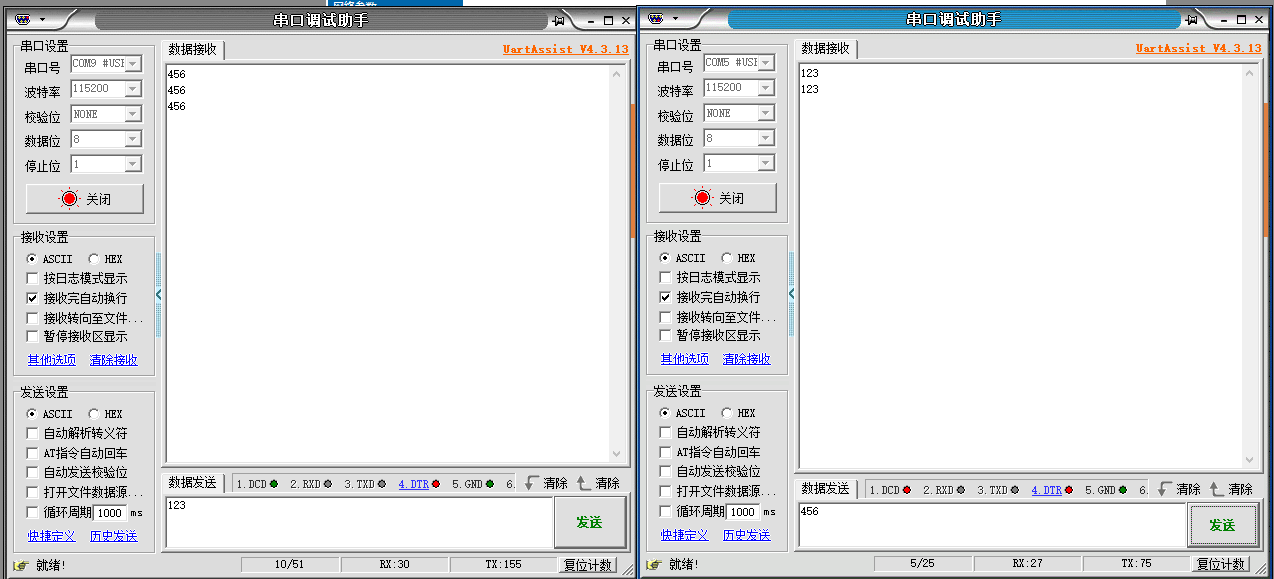
Task: Open the COM9 serial port dropdown
Action: [x=132, y=63]
